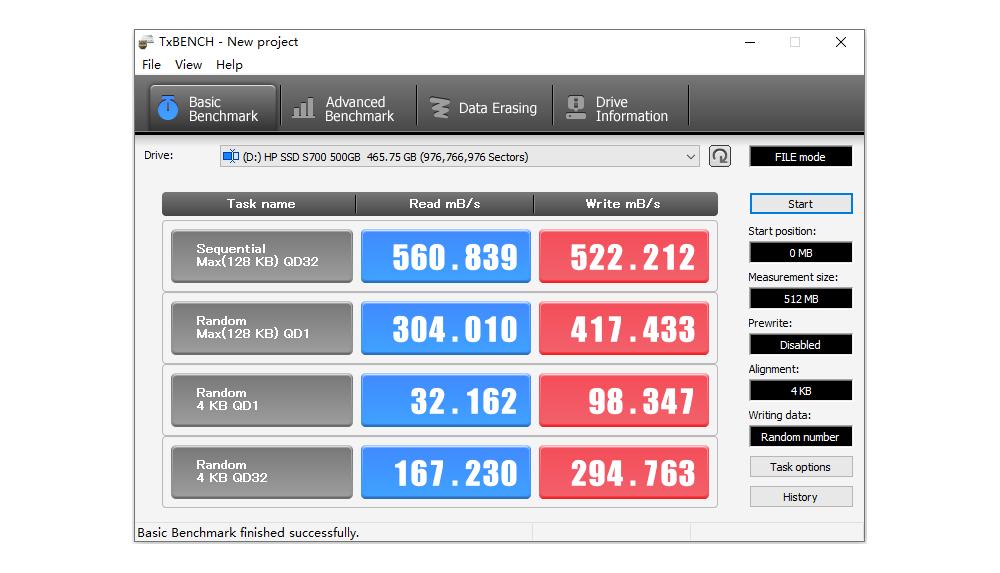
Task: Go to the Data Erasing tab
Action: [x=484, y=108]
